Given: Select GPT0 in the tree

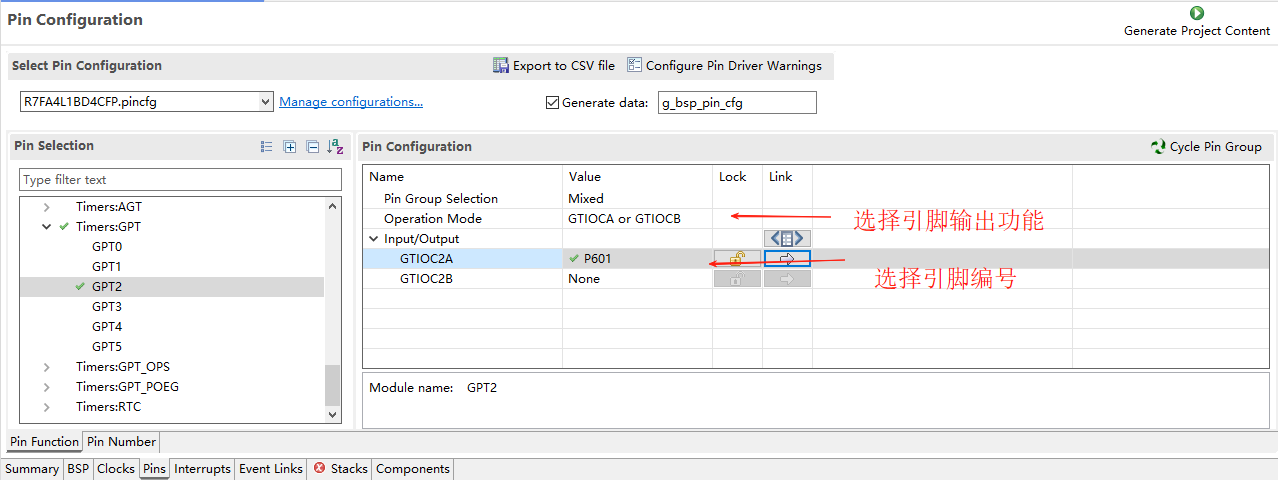Looking at the screenshot, I should (107, 247).
